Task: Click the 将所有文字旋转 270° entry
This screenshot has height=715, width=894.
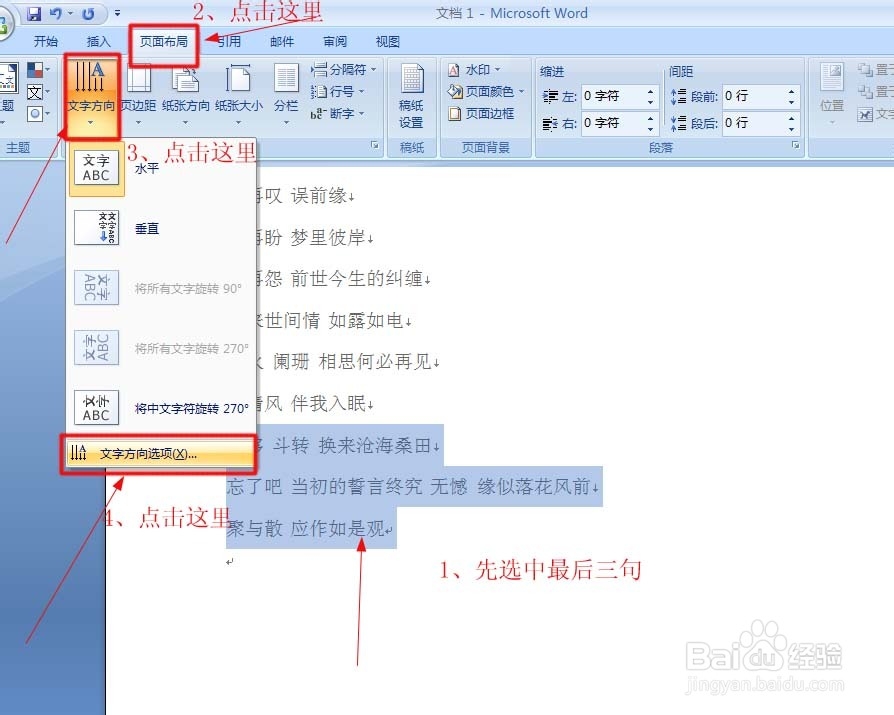Action: [161, 348]
